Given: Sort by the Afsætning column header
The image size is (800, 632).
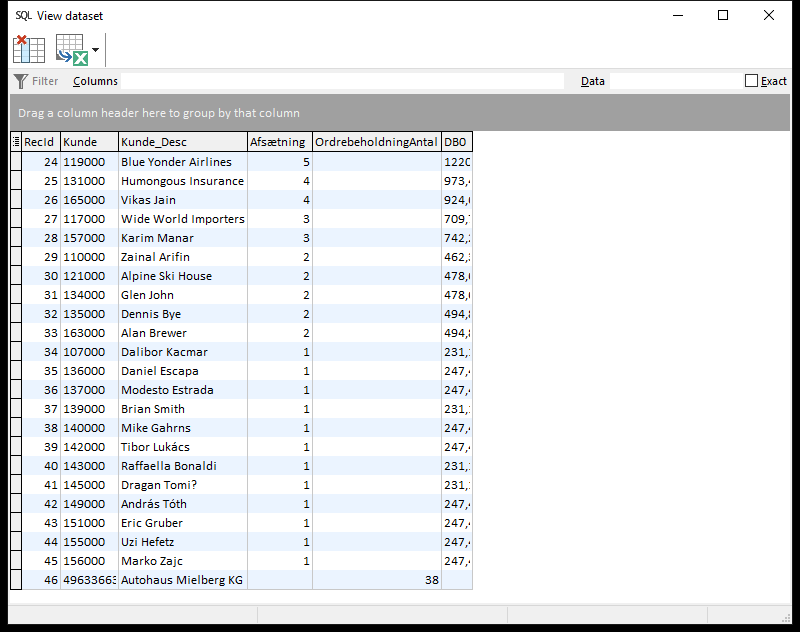Looking at the screenshot, I should [x=280, y=142].
